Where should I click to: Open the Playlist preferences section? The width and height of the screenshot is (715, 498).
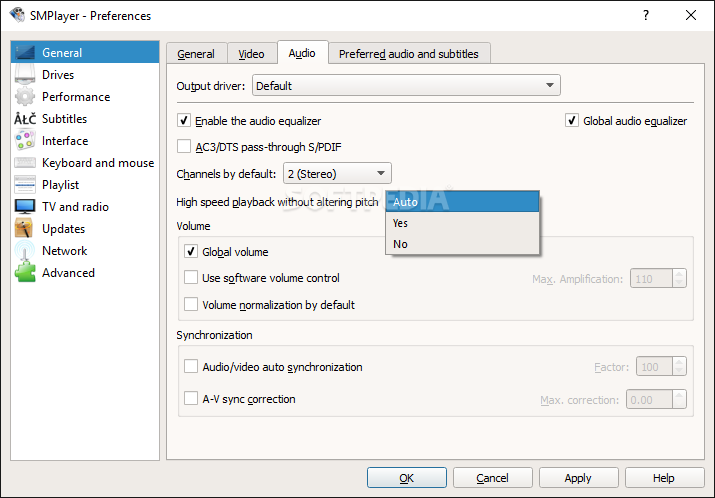[84, 185]
